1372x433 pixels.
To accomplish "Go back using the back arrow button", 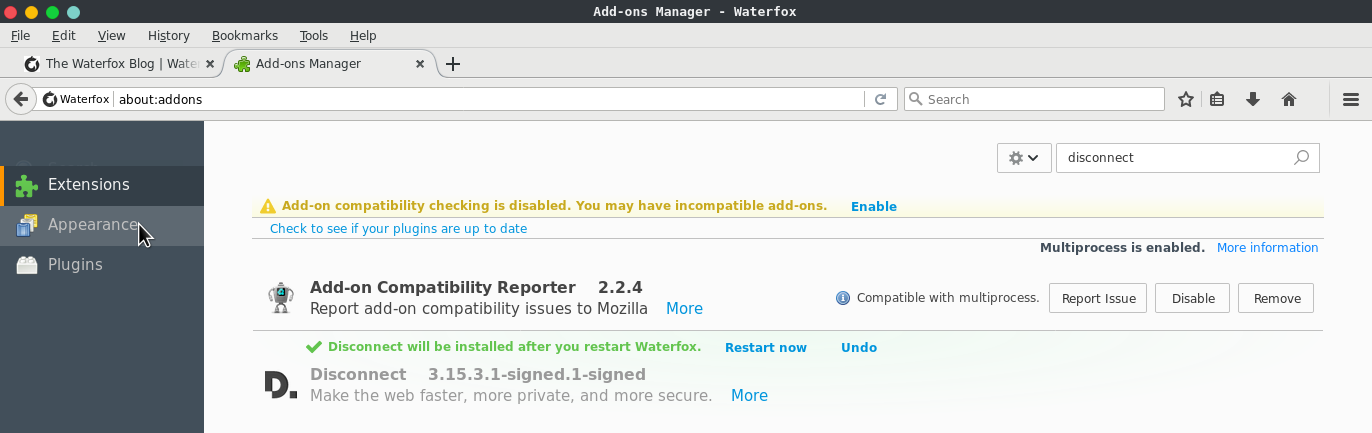I will pyautogui.click(x=20, y=99).
